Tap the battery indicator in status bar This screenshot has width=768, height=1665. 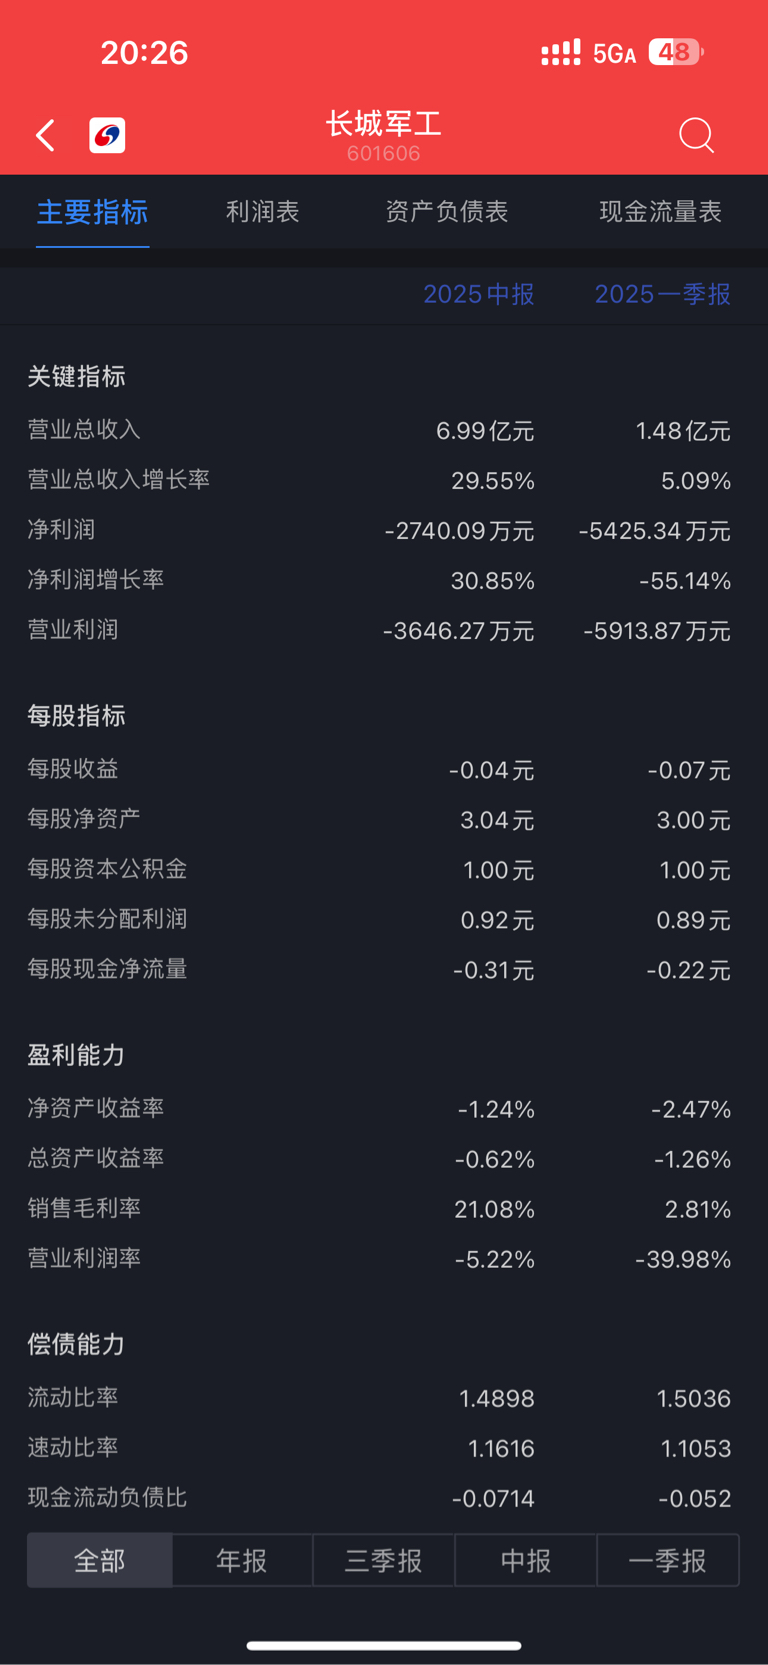676,52
